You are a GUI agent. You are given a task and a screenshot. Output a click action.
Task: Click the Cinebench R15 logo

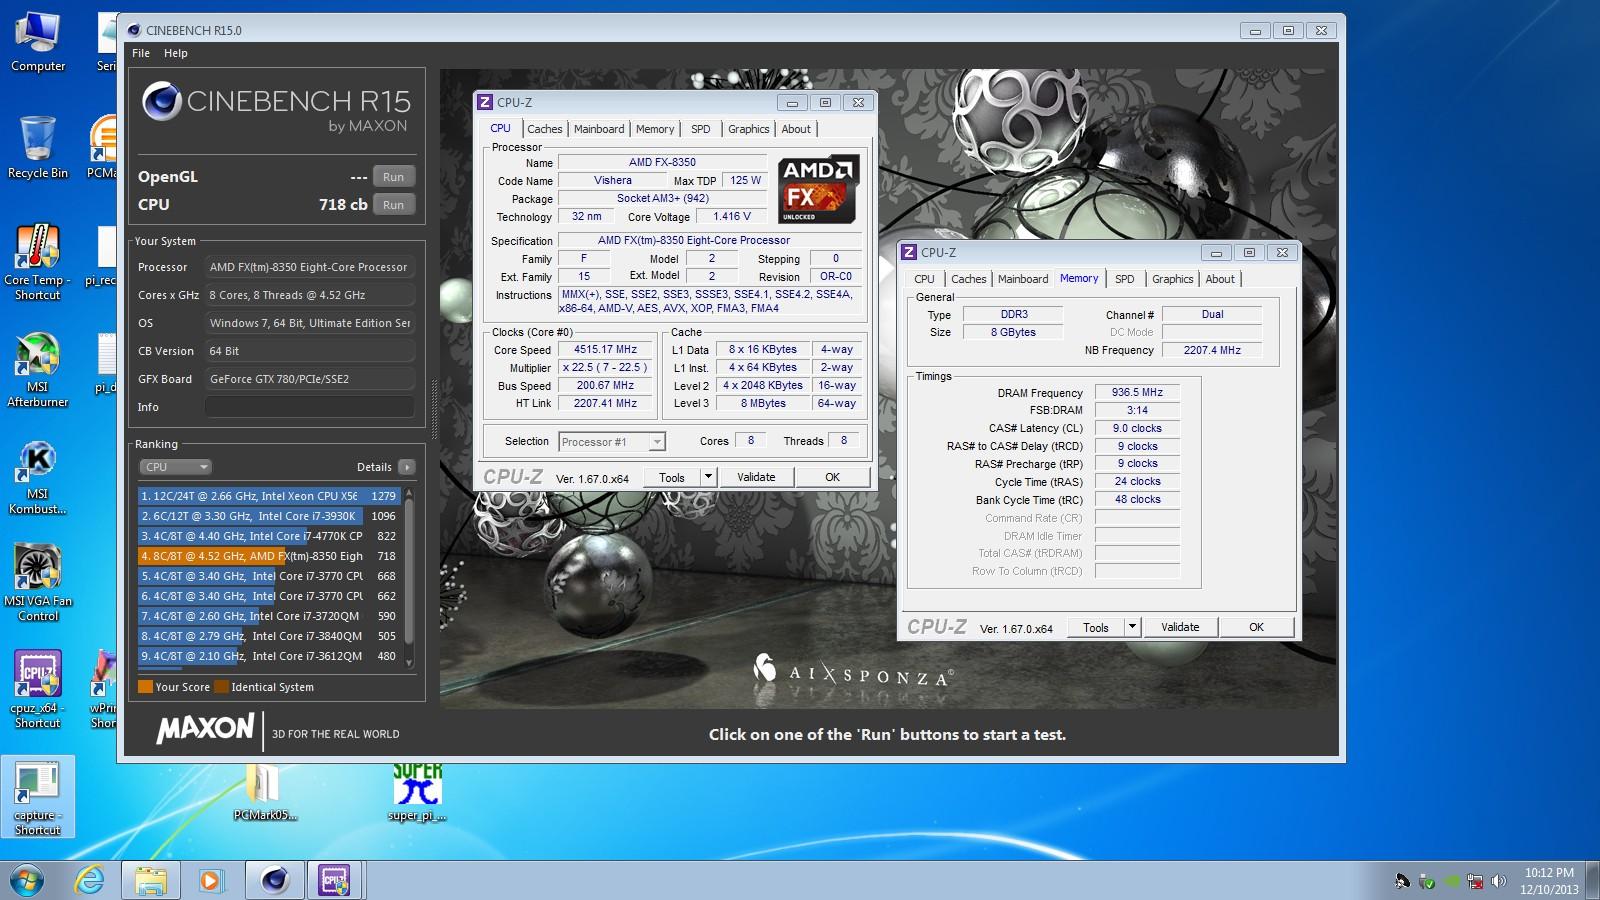(x=276, y=108)
